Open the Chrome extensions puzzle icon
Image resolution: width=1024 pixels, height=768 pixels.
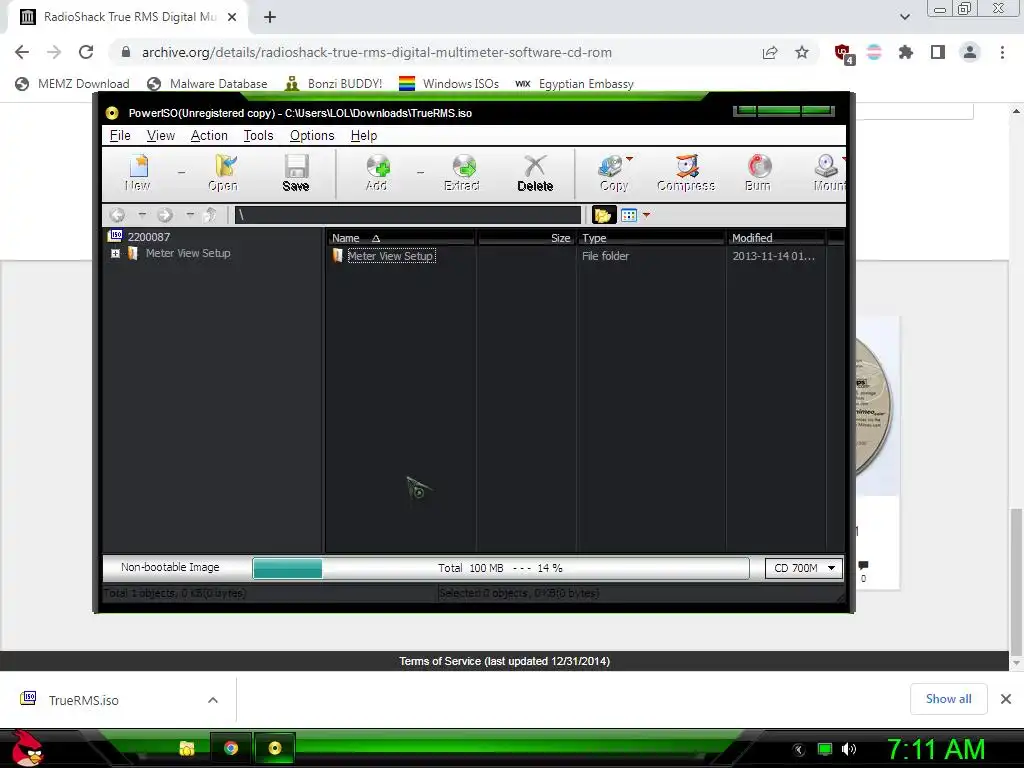(x=905, y=52)
